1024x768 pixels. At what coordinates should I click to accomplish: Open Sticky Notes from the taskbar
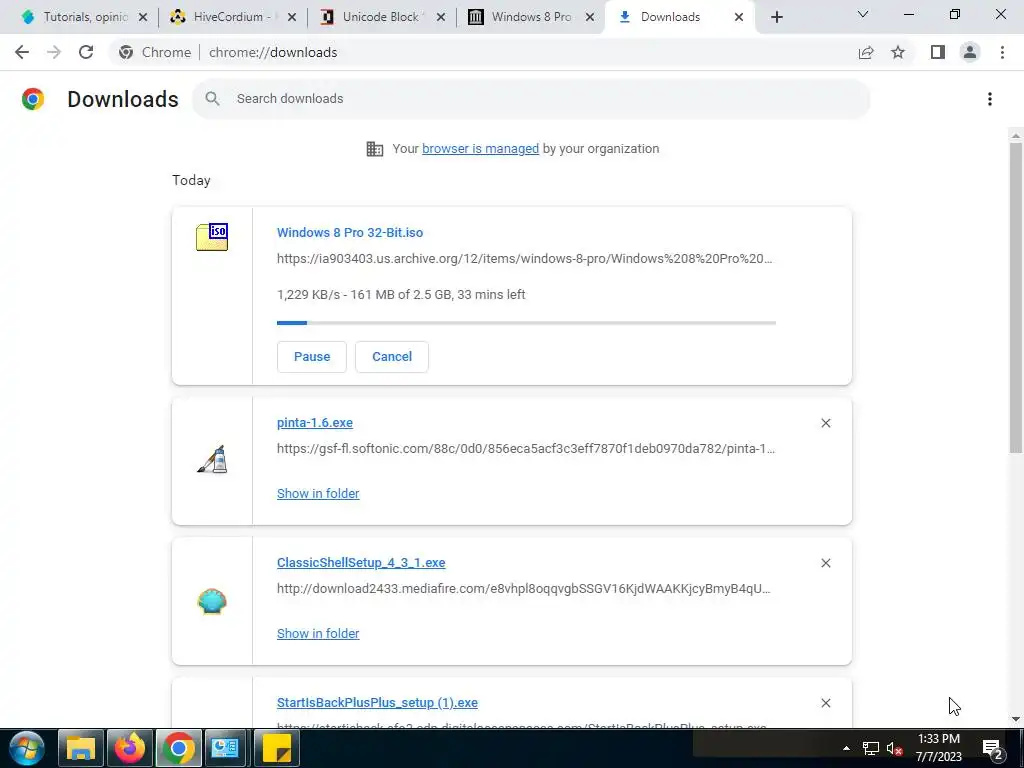(276, 748)
